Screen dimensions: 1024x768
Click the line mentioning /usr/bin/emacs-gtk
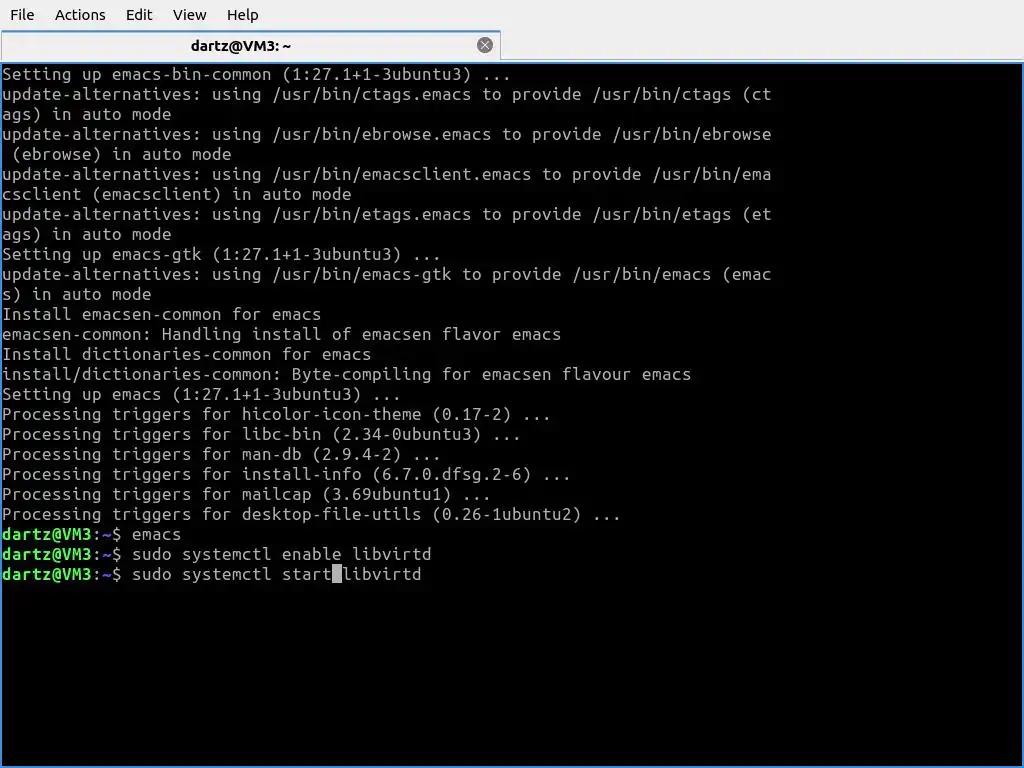[x=387, y=274]
